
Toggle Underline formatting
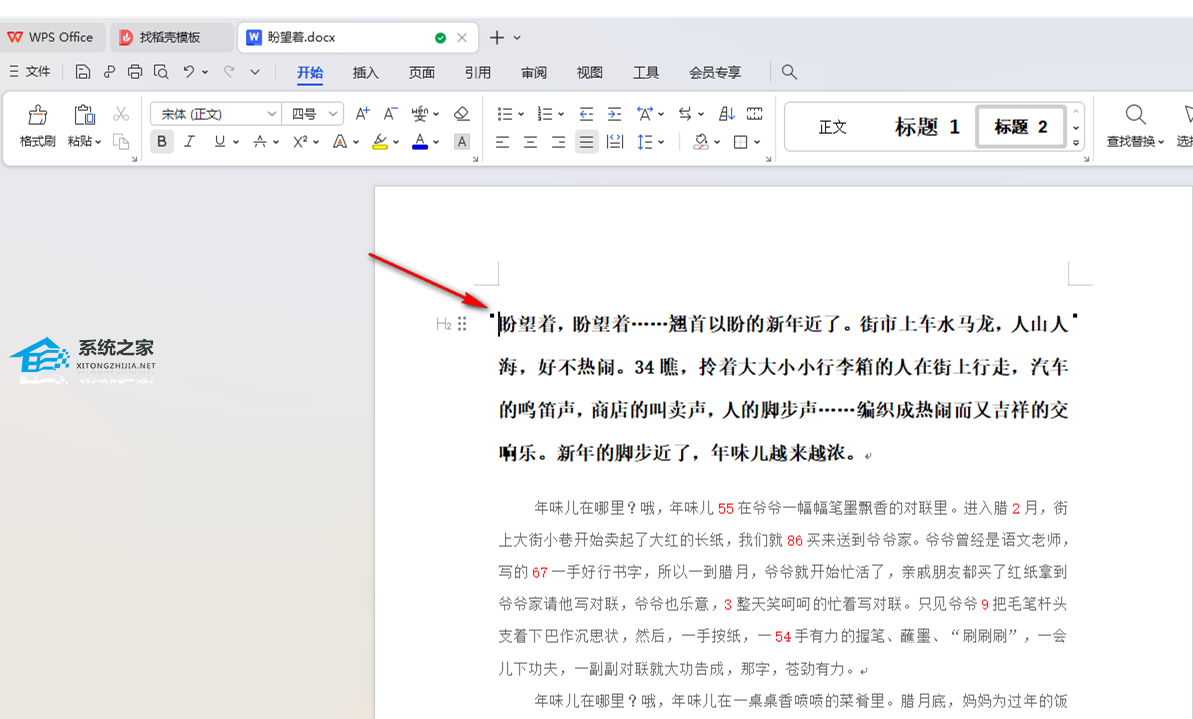click(220, 142)
